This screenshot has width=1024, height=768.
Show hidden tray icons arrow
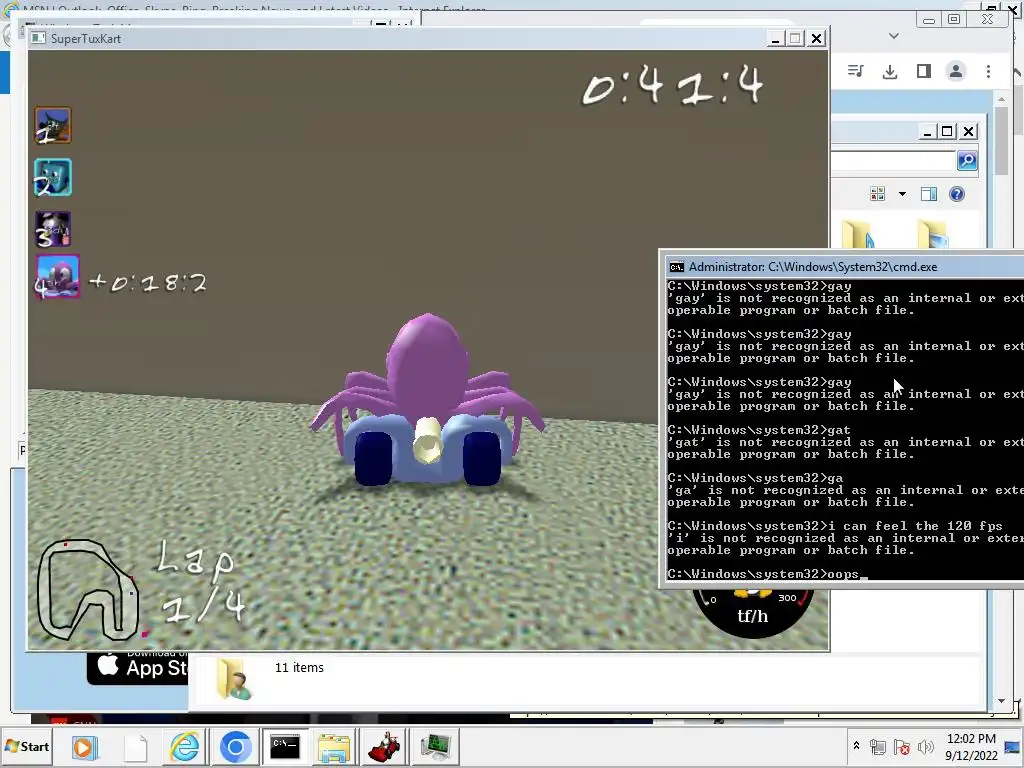[856, 745]
